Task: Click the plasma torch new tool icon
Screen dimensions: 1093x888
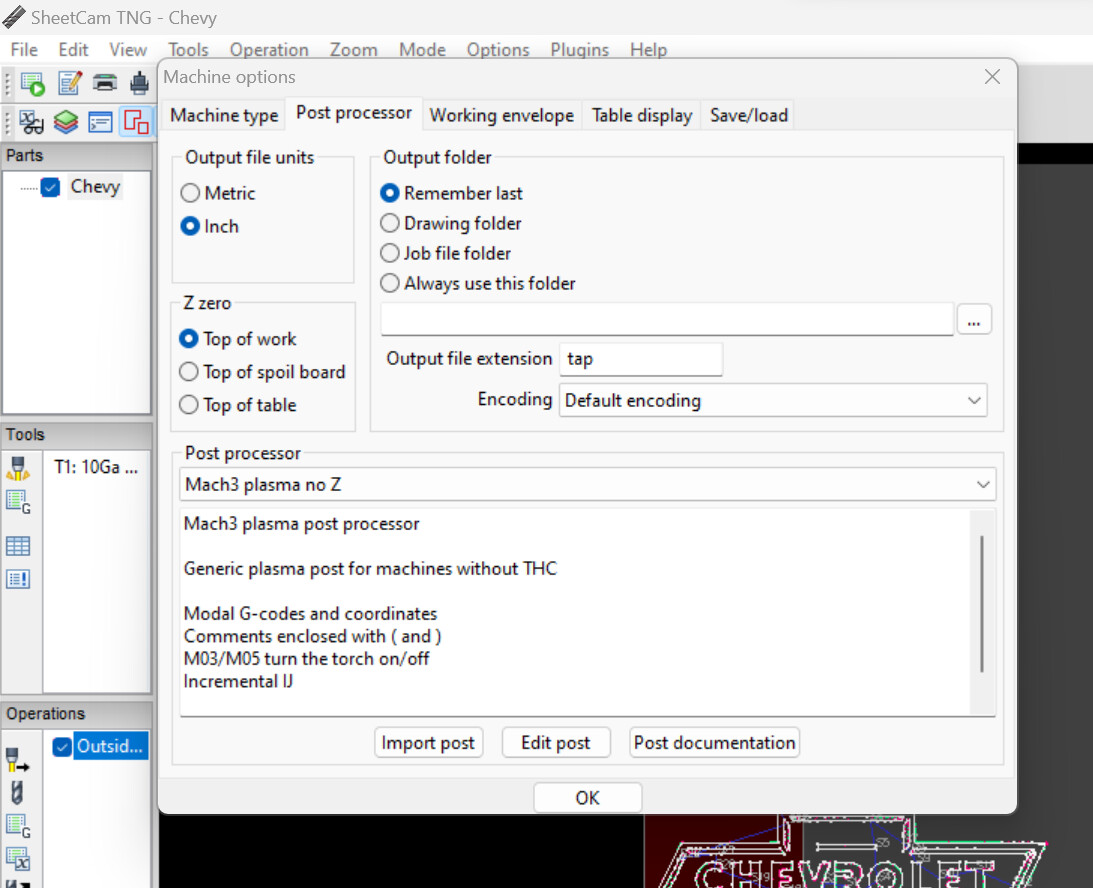Action: [x=18, y=467]
